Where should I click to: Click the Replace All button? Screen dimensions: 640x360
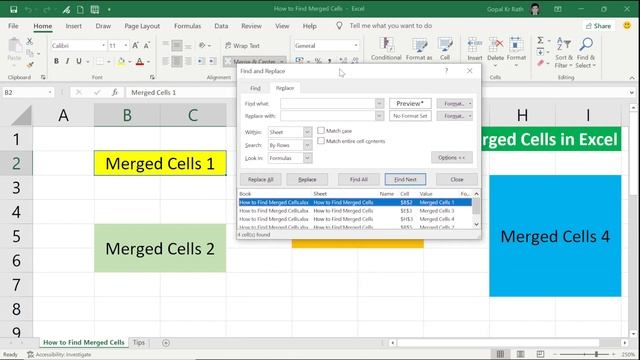point(260,180)
